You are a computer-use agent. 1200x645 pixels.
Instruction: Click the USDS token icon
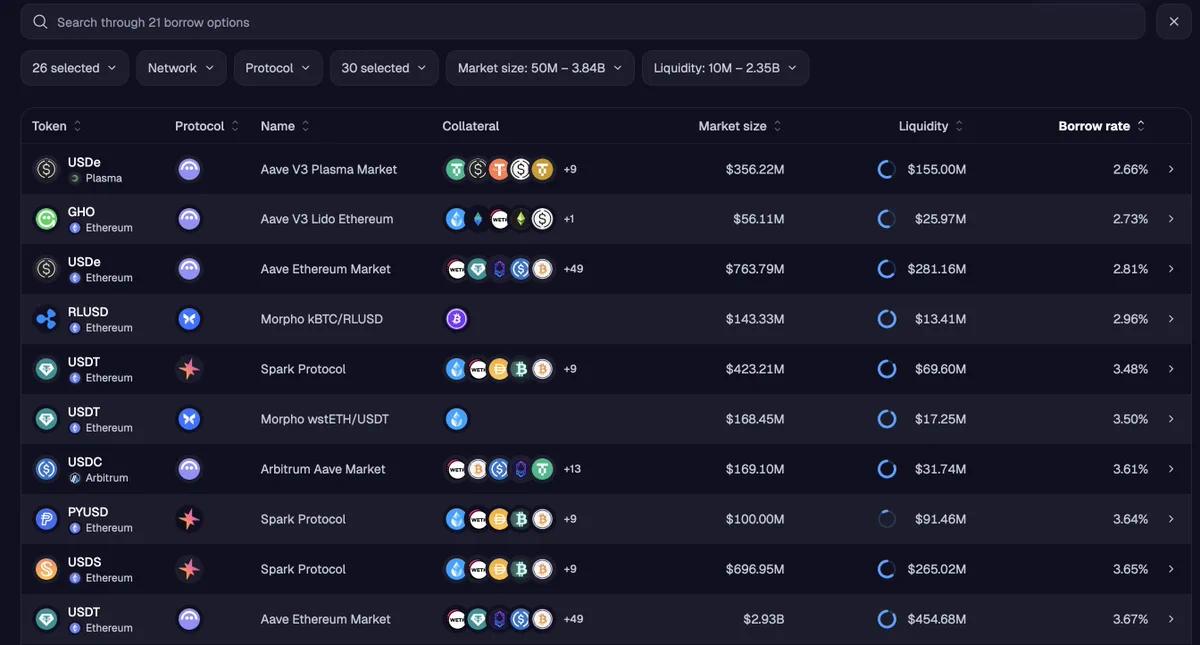point(46,569)
